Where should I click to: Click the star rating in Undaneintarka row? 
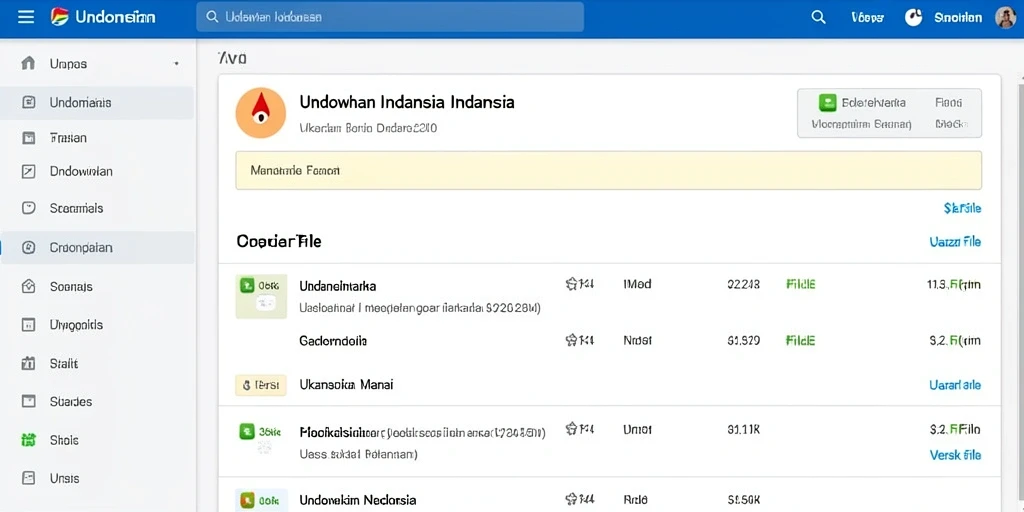pos(580,284)
